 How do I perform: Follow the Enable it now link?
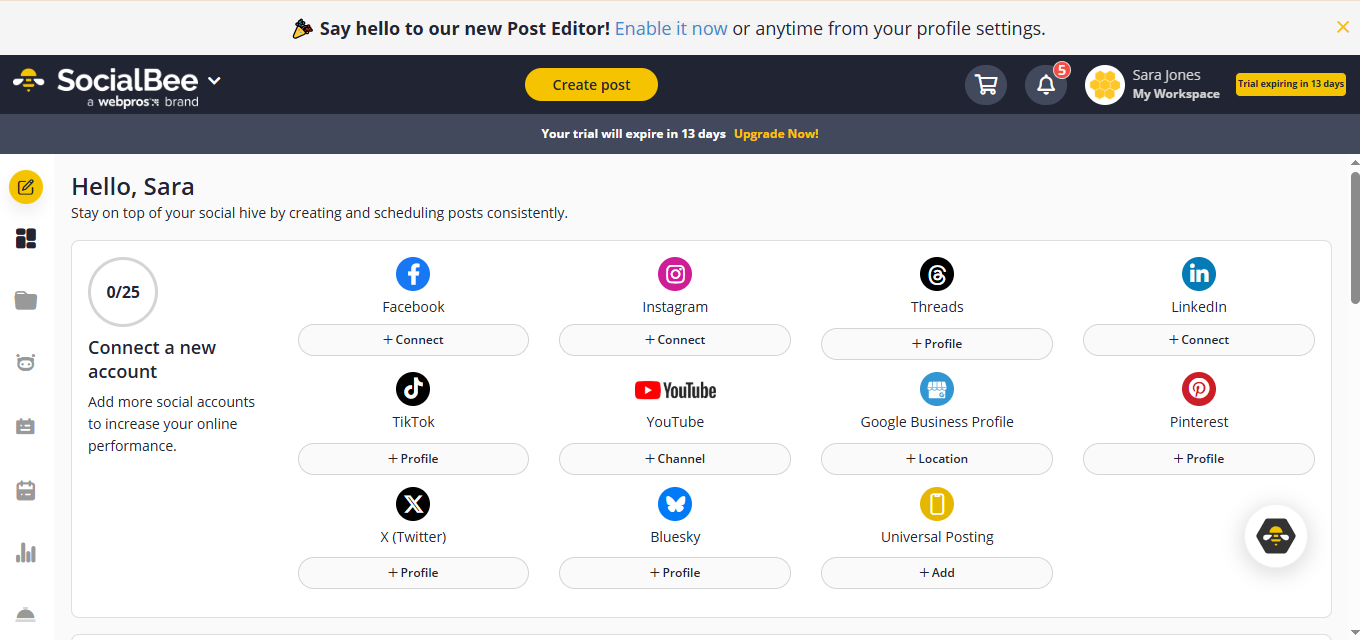click(671, 29)
